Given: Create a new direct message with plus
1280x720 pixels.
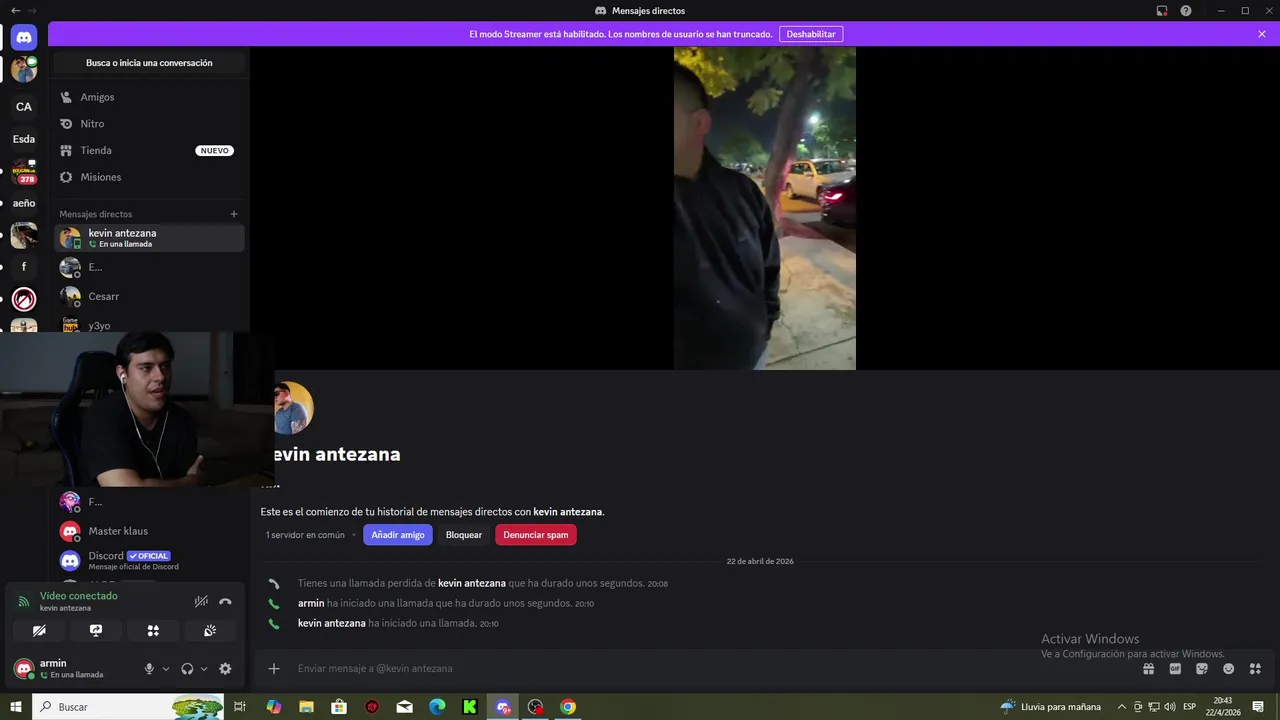Looking at the screenshot, I should click(234, 214).
